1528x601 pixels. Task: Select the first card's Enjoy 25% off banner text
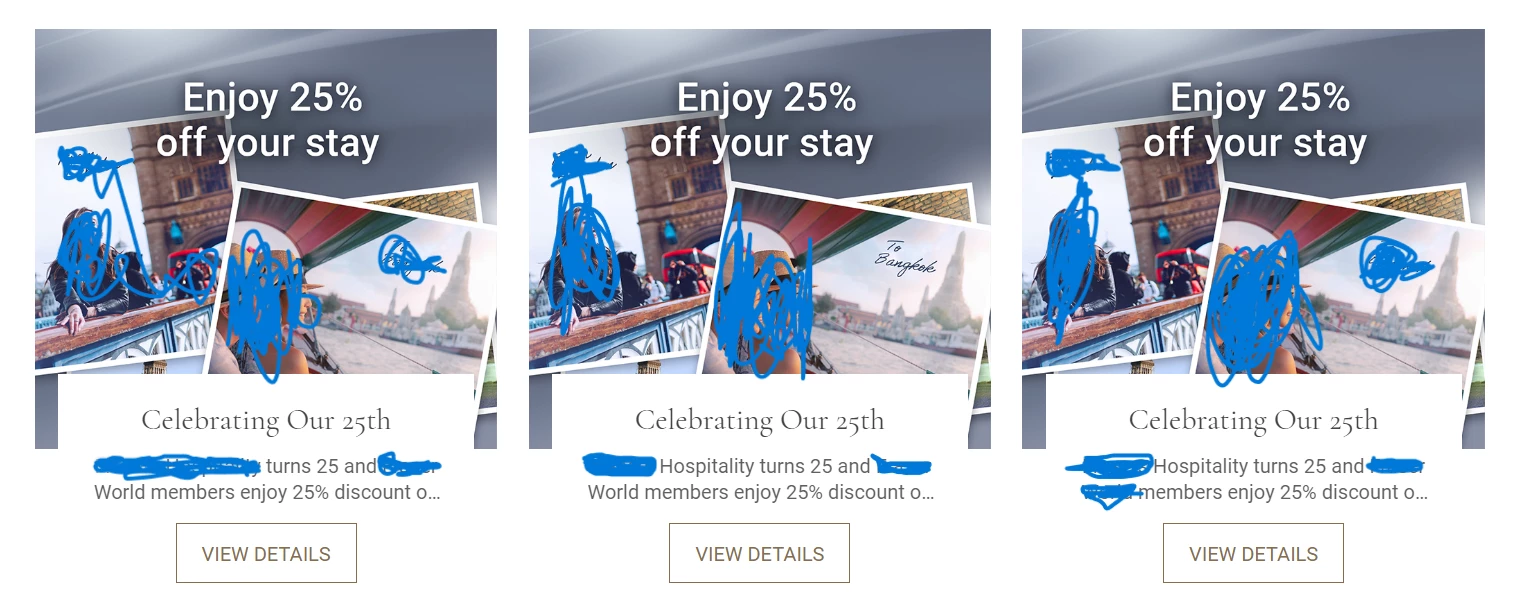[267, 120]
